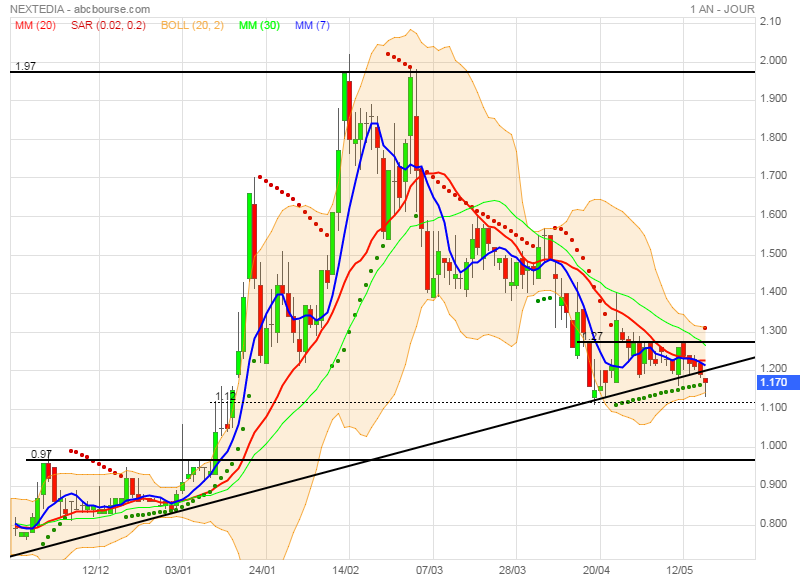800x580 pixels.
Task: Click the 2.10 price axis label
Action: 770,21
